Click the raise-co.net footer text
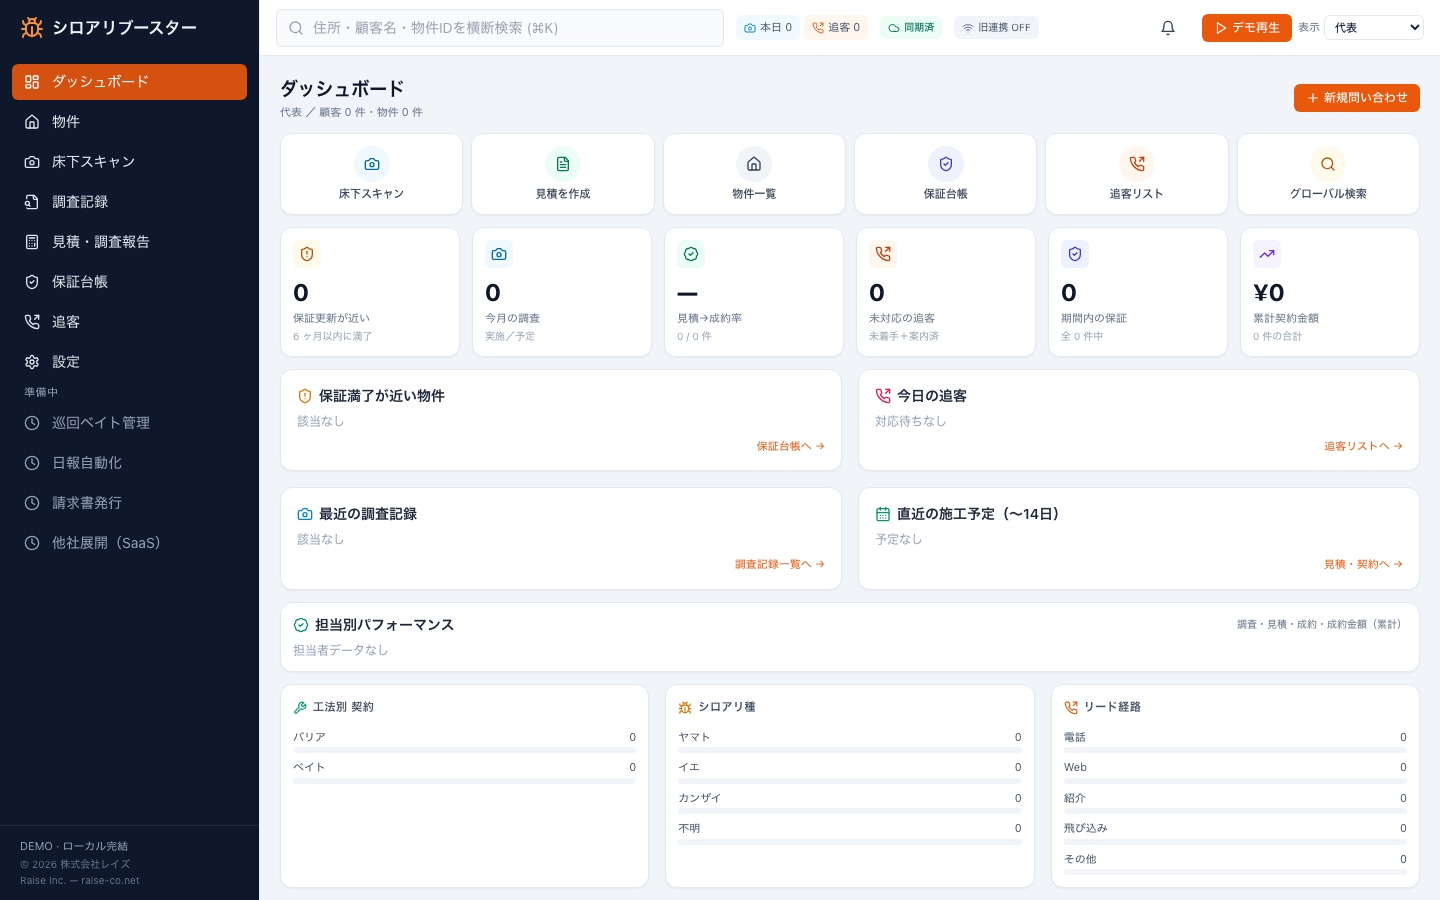Screen dimensions: 1440x900 point(110,881)
